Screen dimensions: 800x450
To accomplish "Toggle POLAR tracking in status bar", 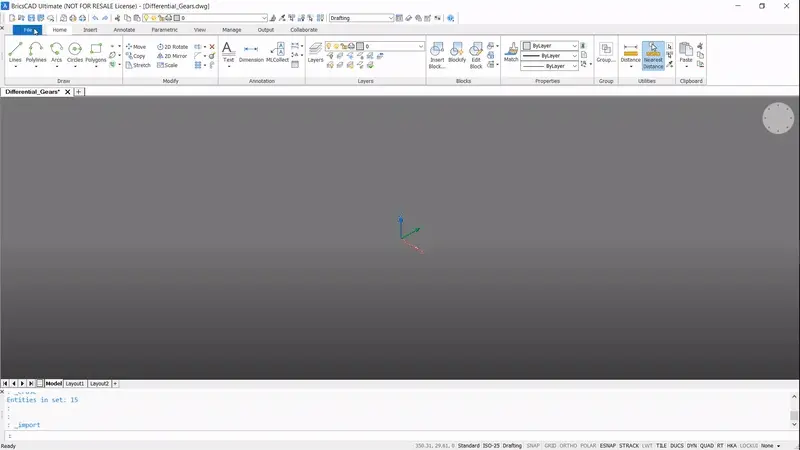I will tap(588, 445).
